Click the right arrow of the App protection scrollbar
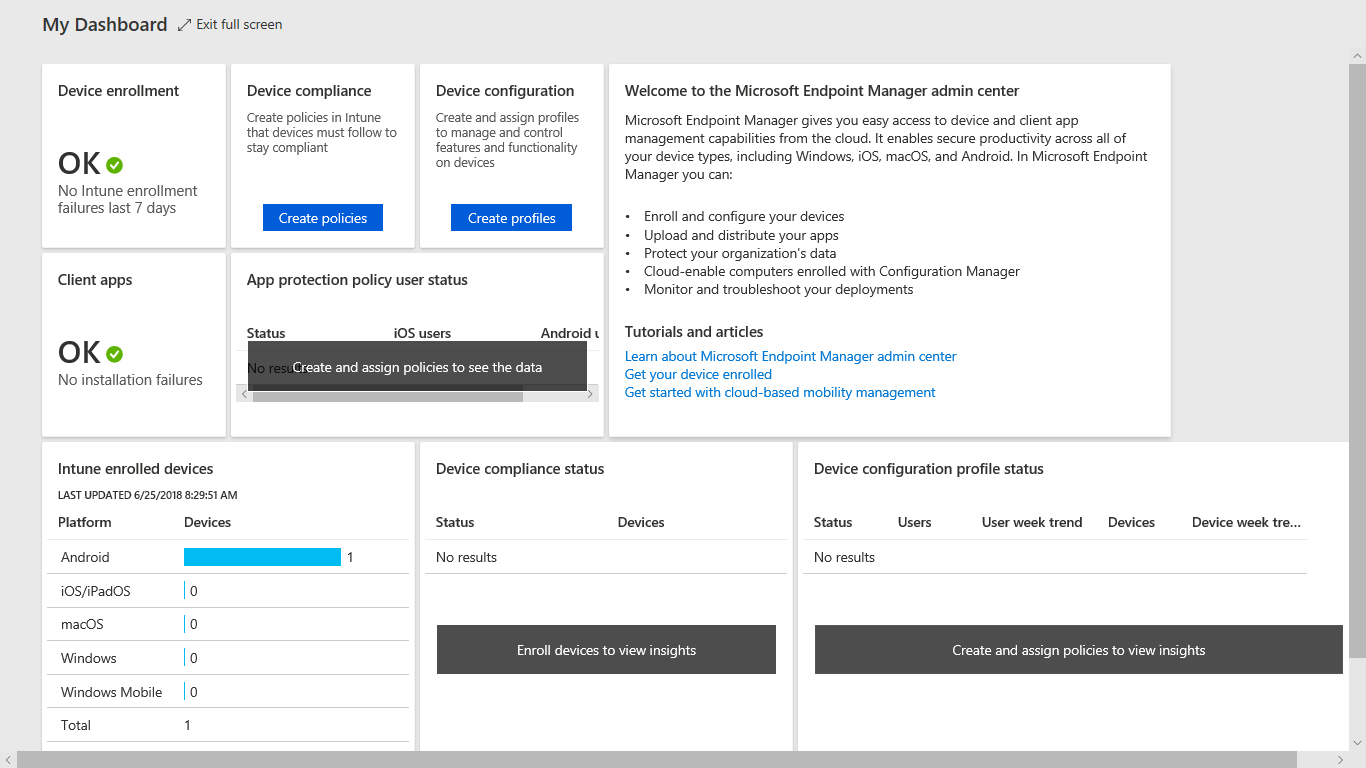Image resolution: width=1366 pixels, height=768 pixels. 590,394
